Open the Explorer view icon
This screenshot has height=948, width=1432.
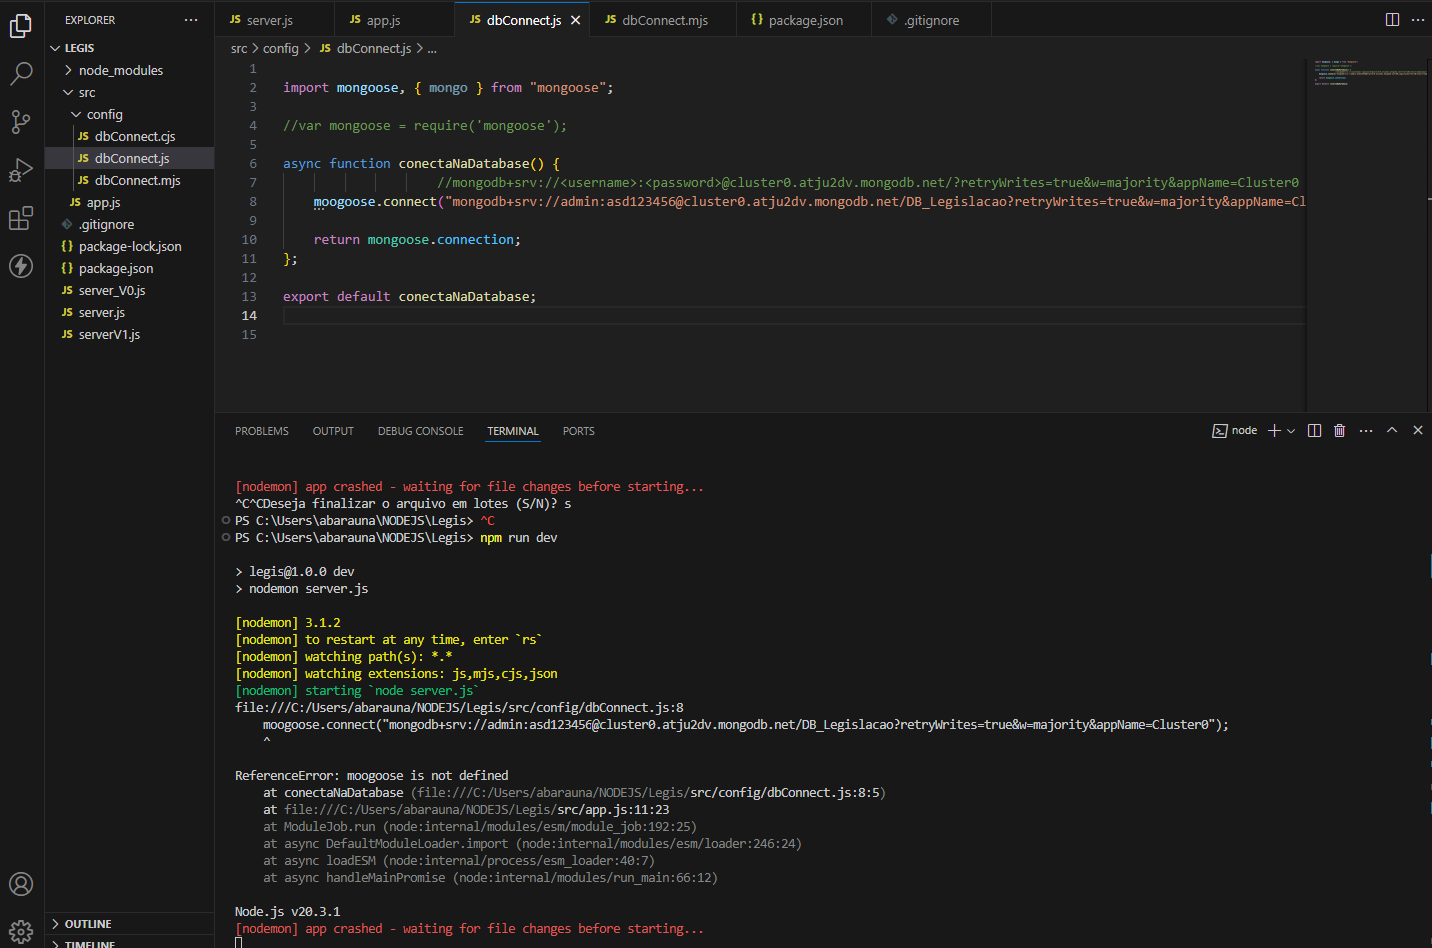pyautogui.click(x=21, y=26)
